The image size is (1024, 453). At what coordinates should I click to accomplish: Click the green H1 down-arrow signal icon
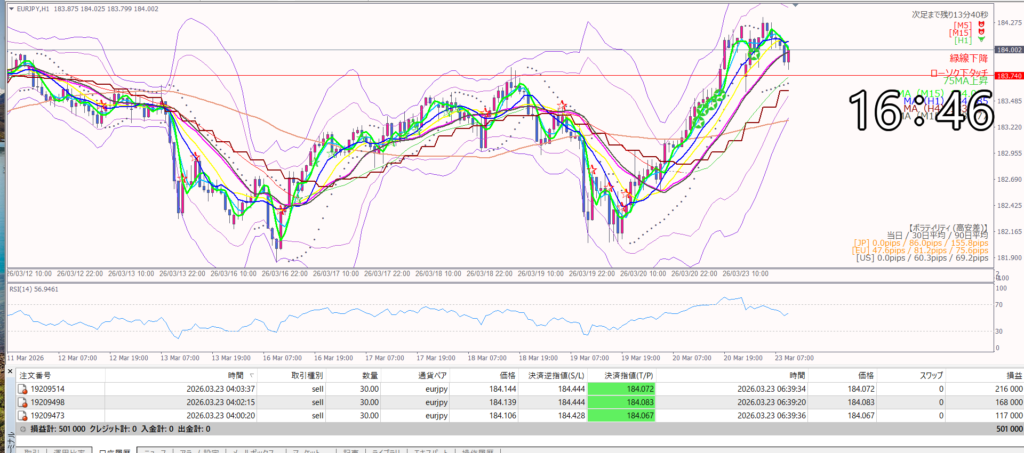[x=982, y=41]
